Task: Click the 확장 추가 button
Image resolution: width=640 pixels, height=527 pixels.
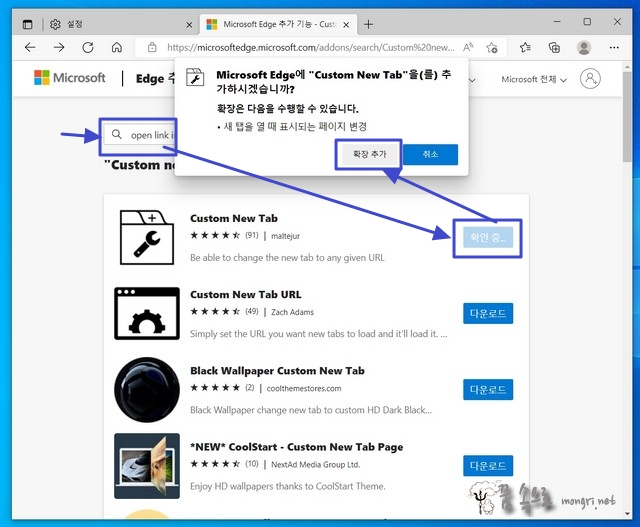Action: pos(369,154)
